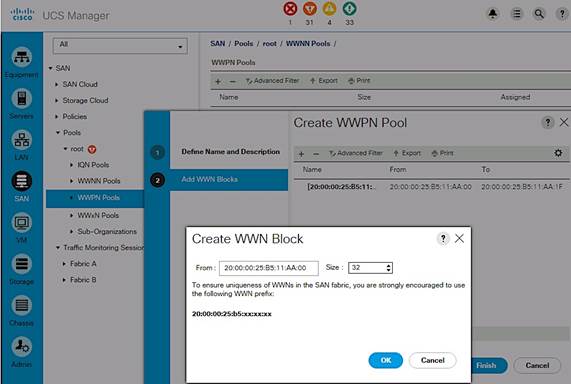
Task: Click root in the breadcrumb
Action: click(x=269, y=44)
